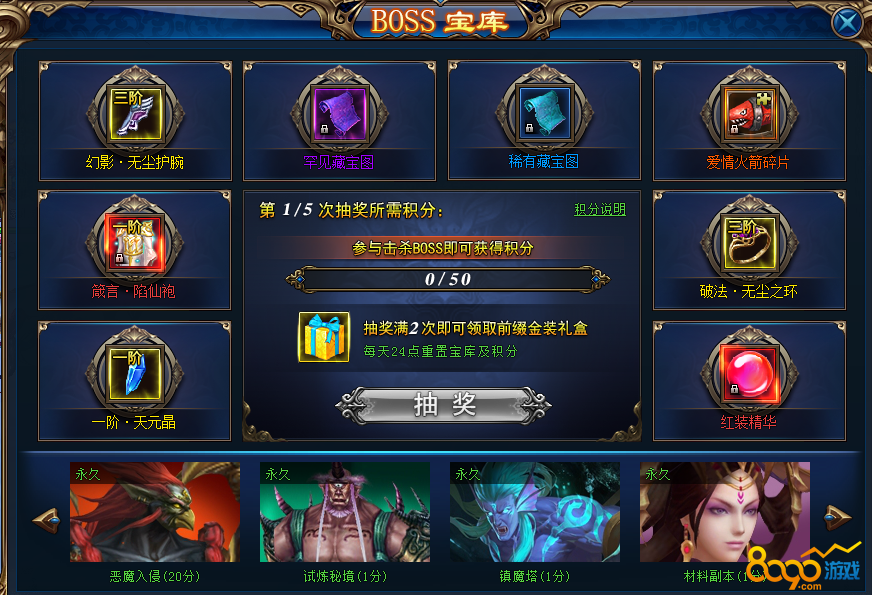Select the 爱情火箭碎片 rocket fragment icon

point(749,113)
